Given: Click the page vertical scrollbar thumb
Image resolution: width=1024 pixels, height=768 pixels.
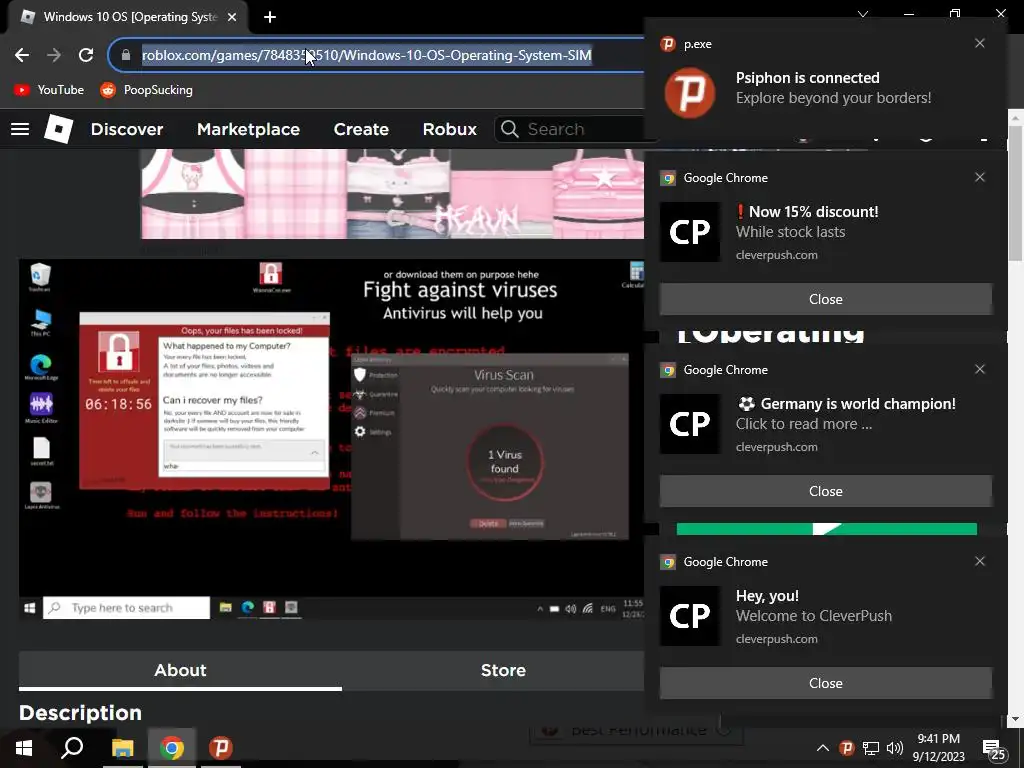Looking at the screenshot, I should pos(1015,193).
